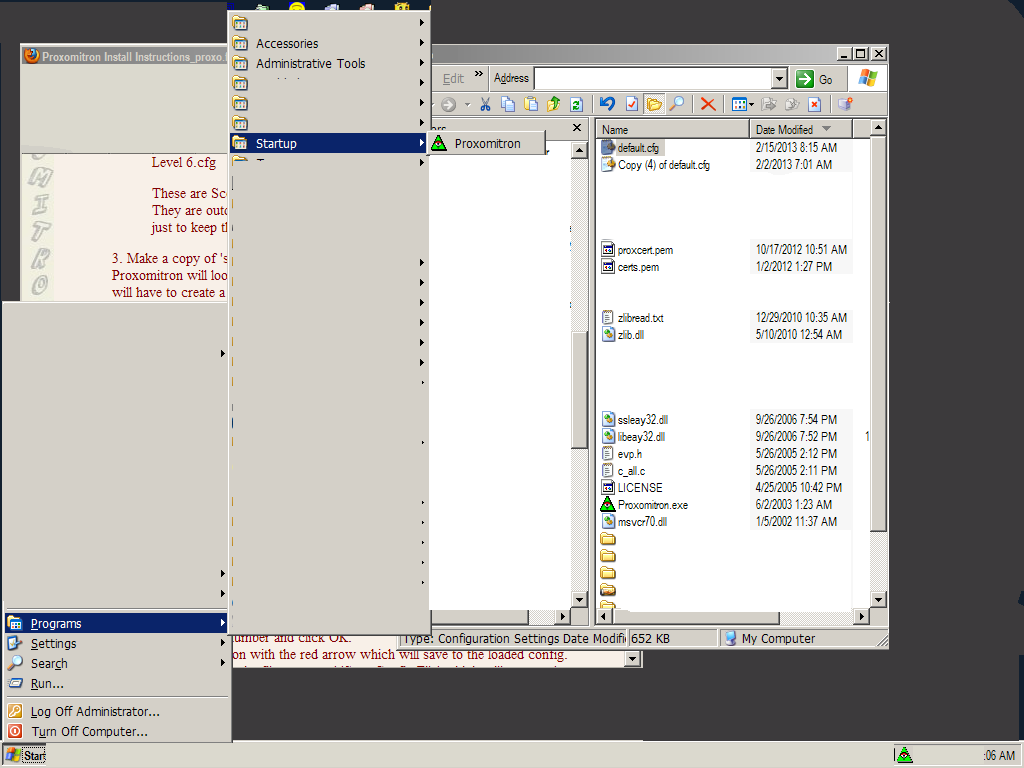The height and width of the screenshot is (768, 1024).
Task: Select the Proxomitron.exe file
Action: (652, 505)
